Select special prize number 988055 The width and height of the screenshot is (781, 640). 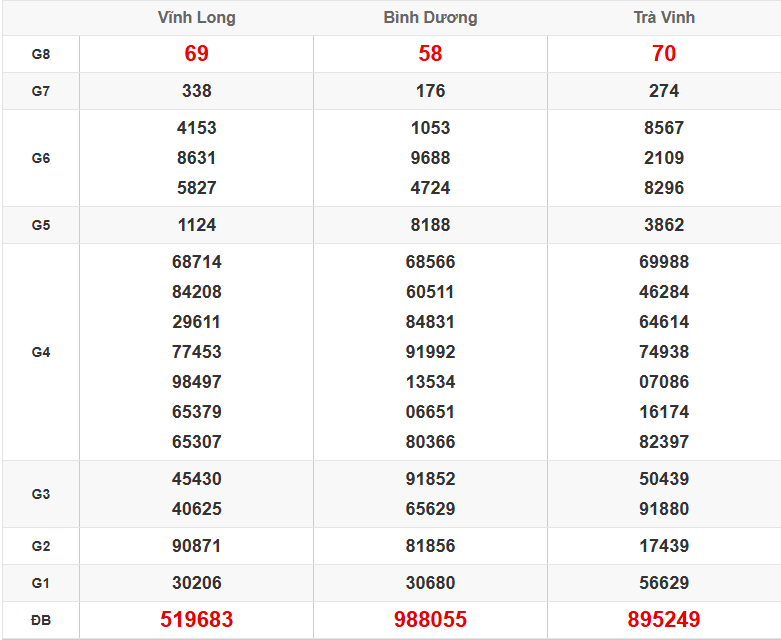pos(430,620)
